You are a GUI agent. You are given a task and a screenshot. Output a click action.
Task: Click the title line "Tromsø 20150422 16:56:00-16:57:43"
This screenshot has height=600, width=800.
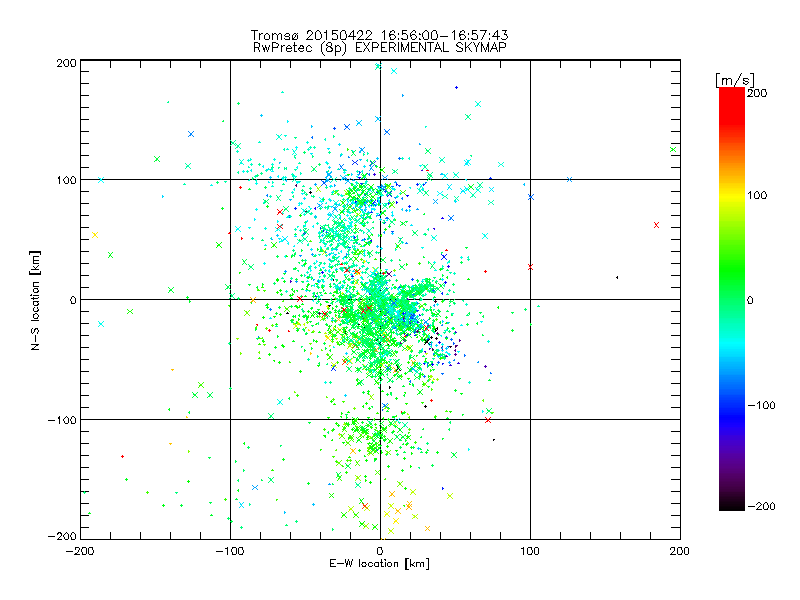tap(379, 35)
